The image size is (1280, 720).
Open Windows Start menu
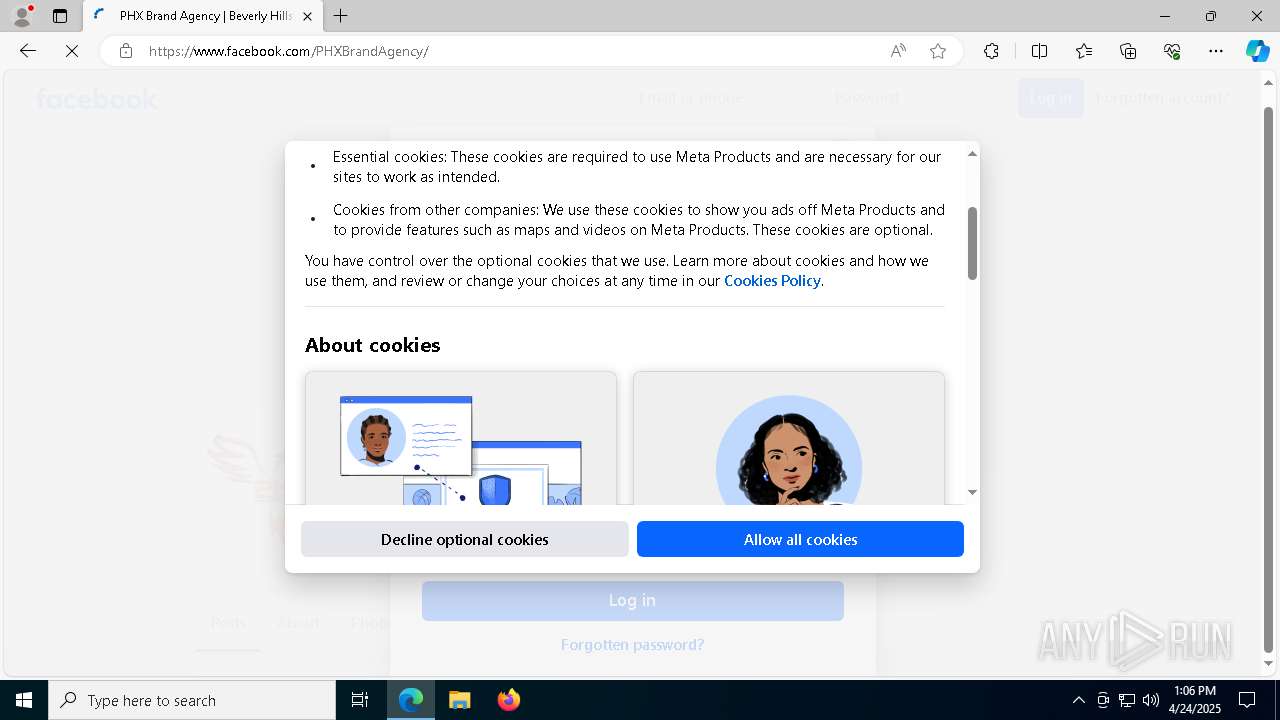(24, 700)
